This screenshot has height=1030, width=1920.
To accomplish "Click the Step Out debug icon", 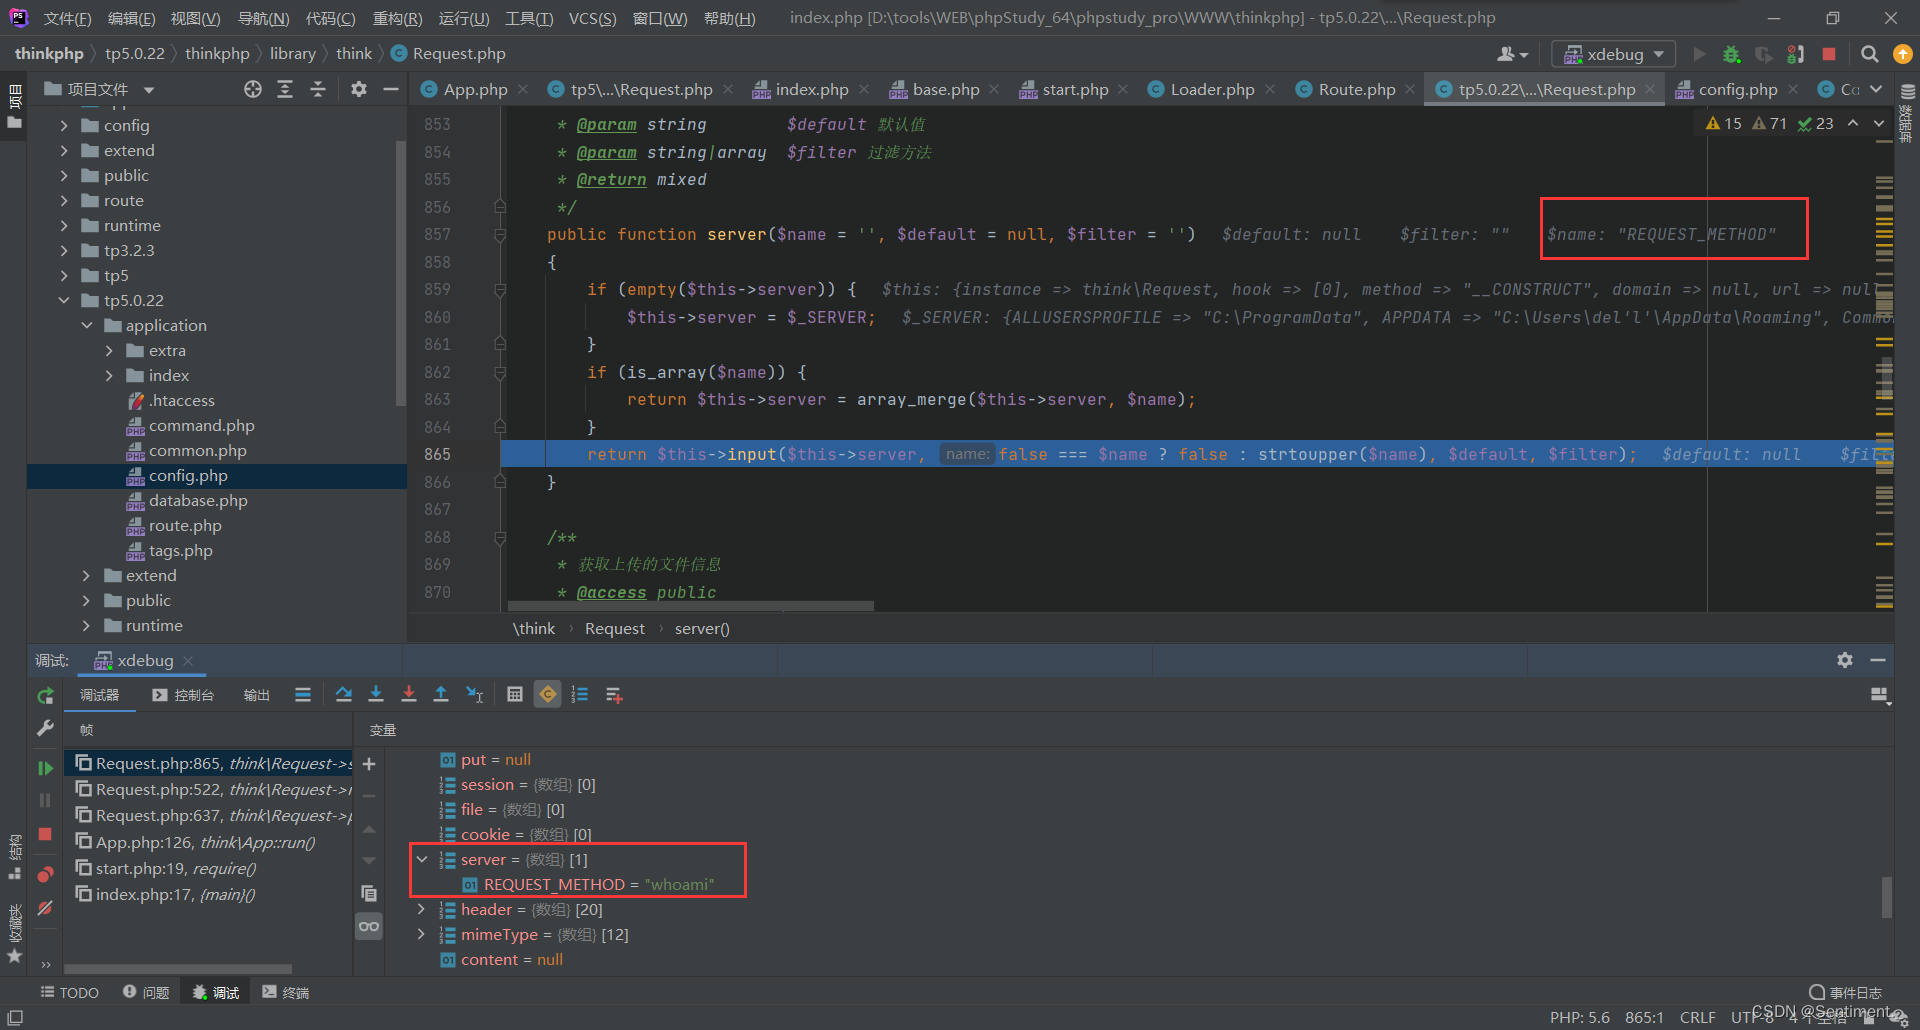I will tap(441, 694).
